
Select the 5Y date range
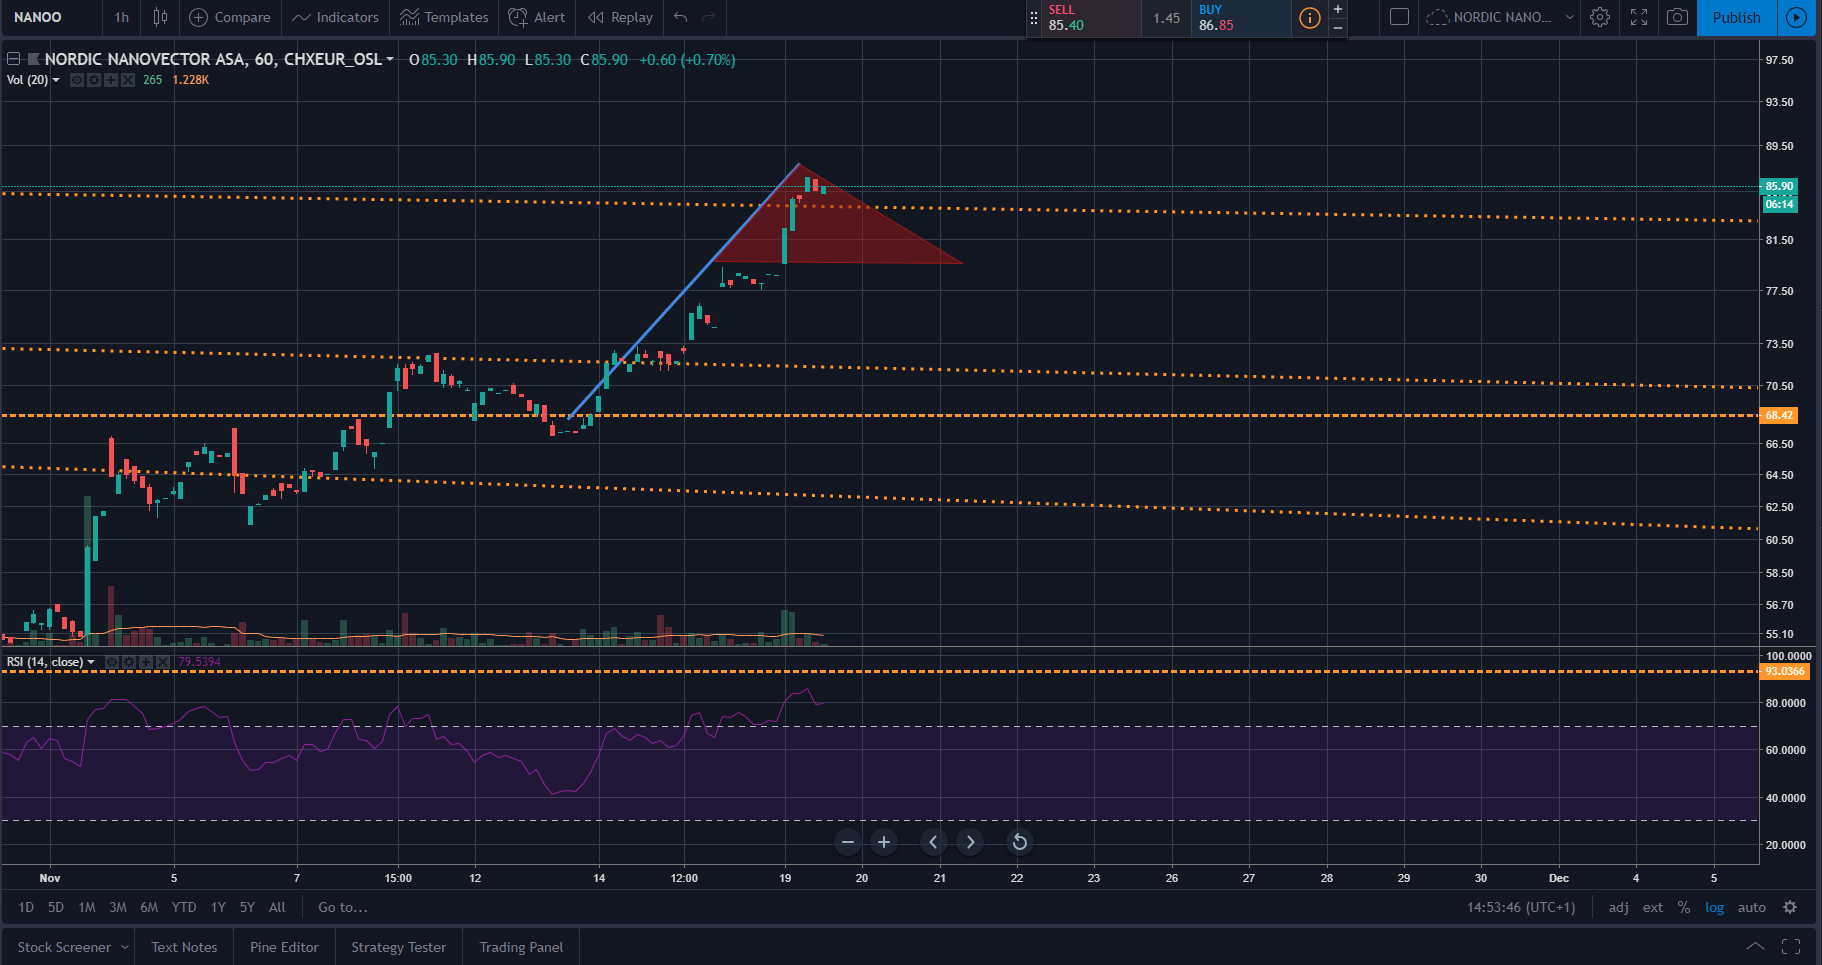[247, 907]
